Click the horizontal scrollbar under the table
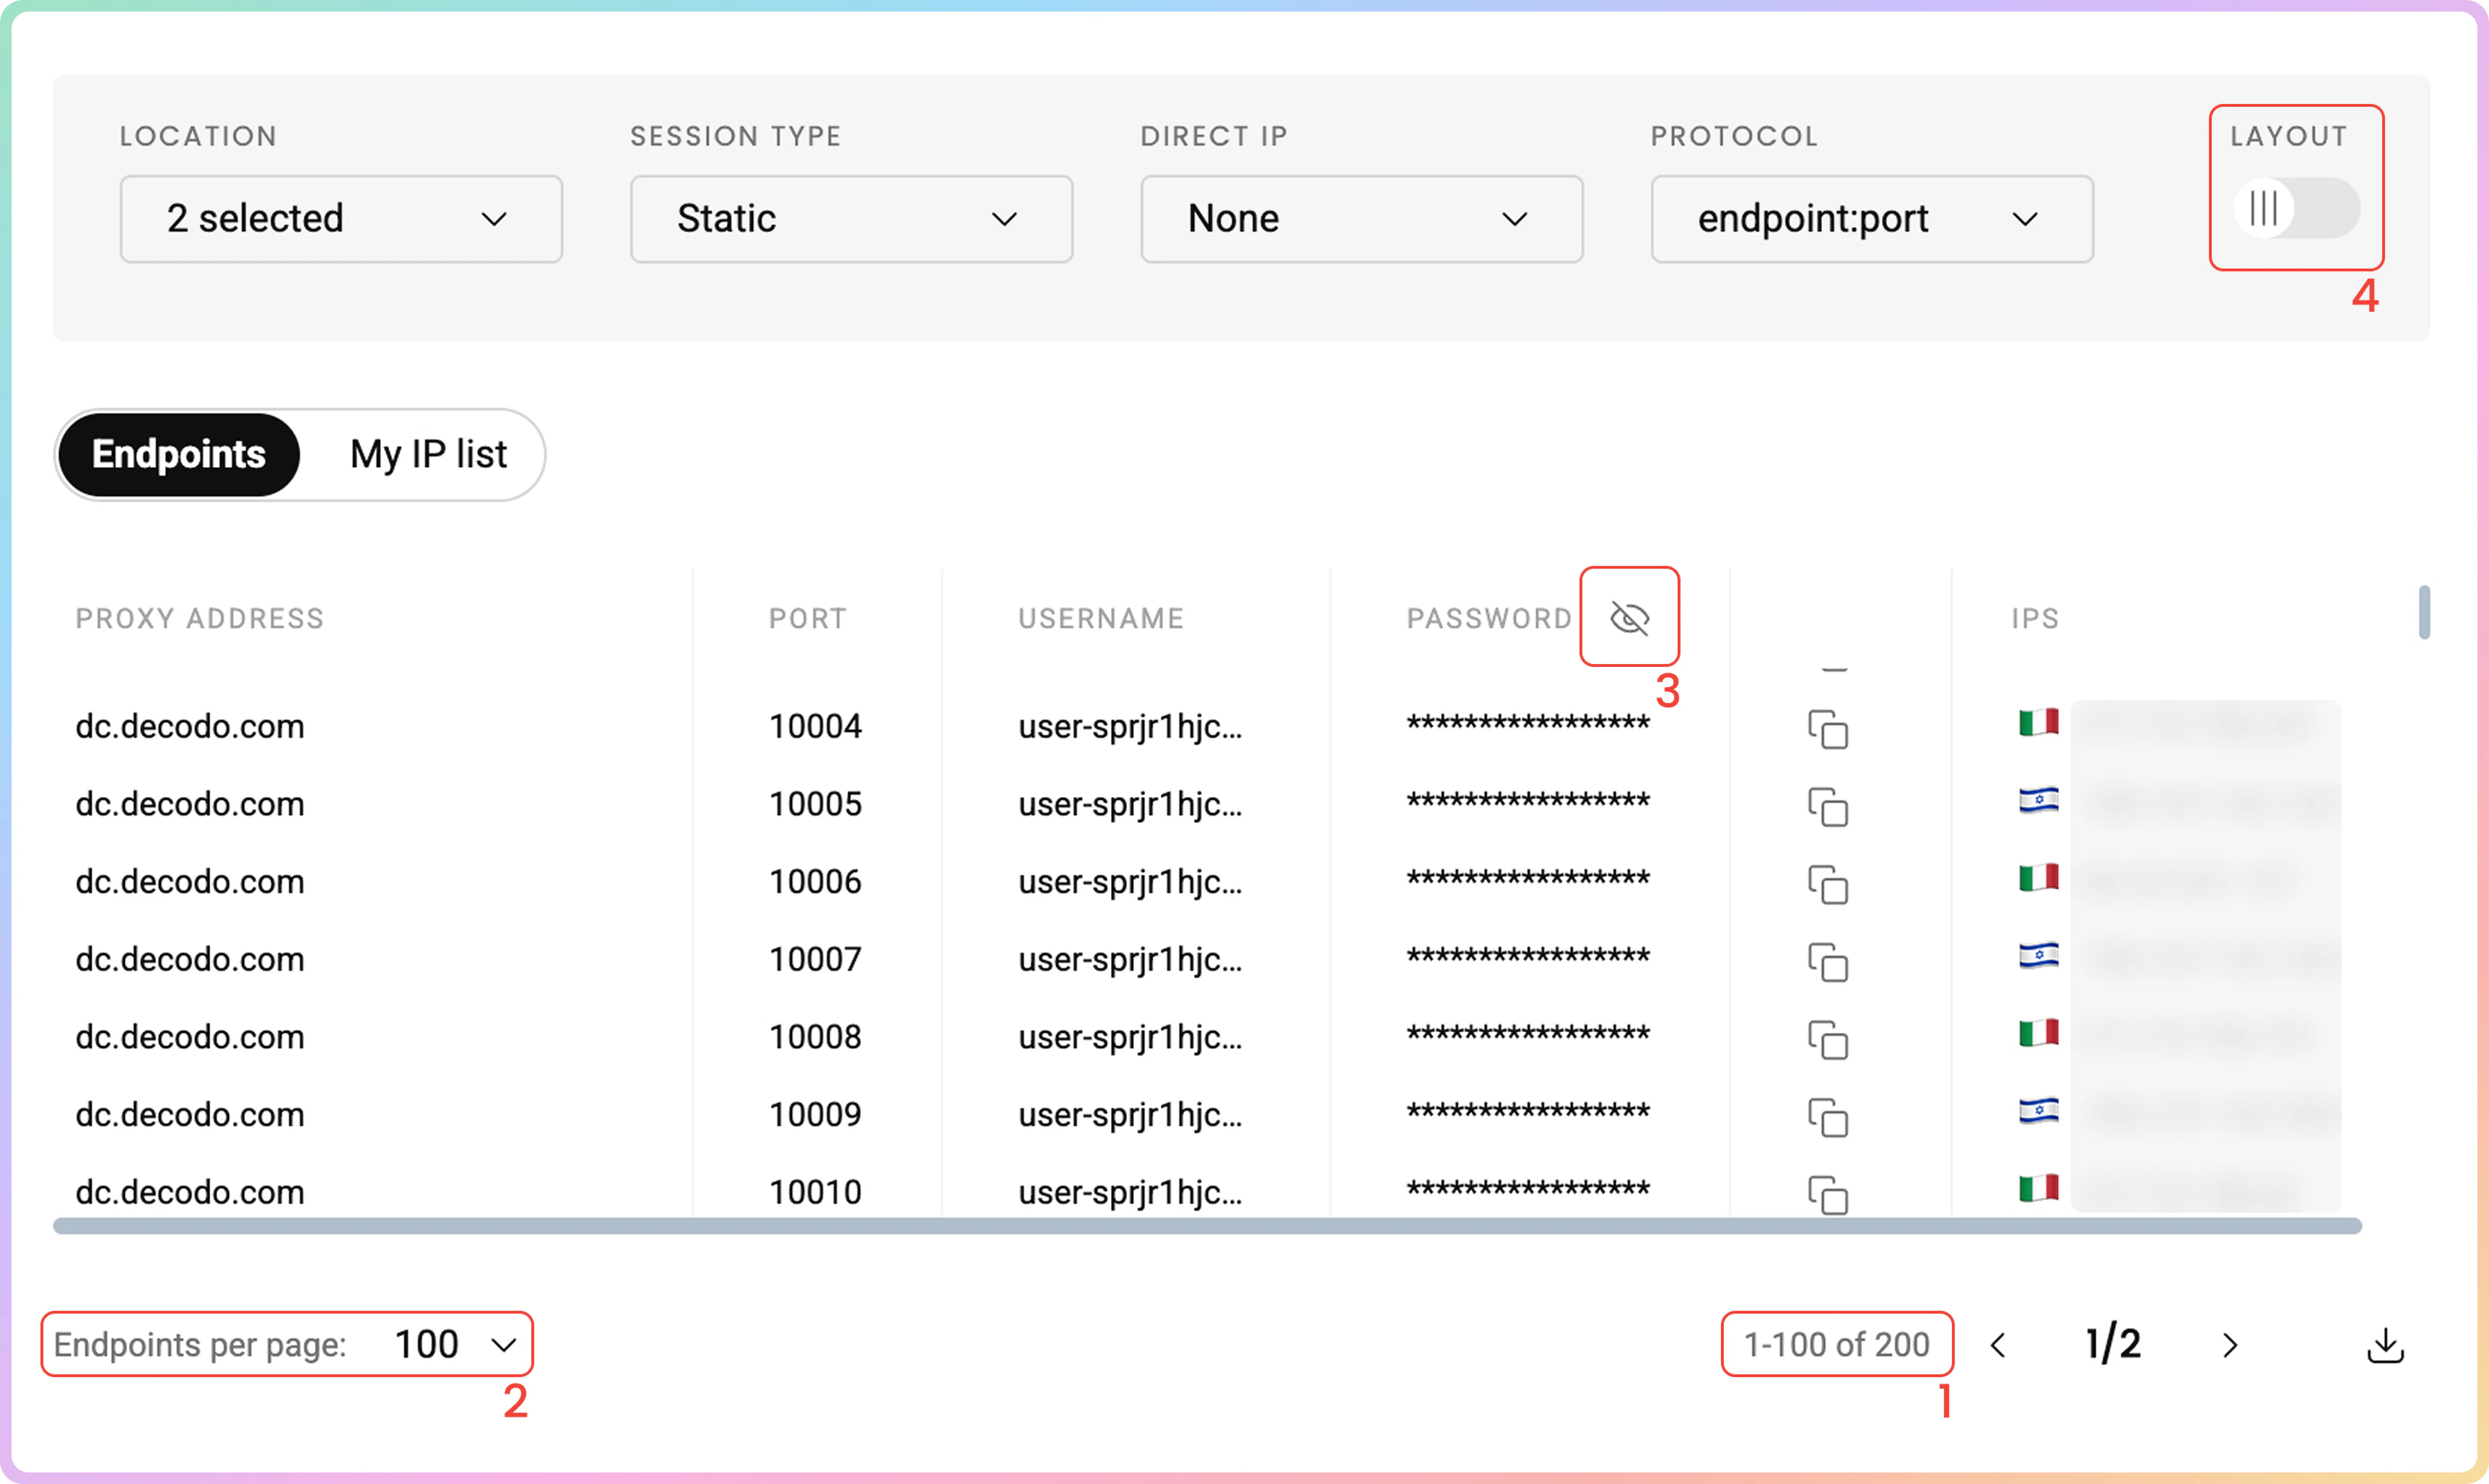 click(1206, 1227)
